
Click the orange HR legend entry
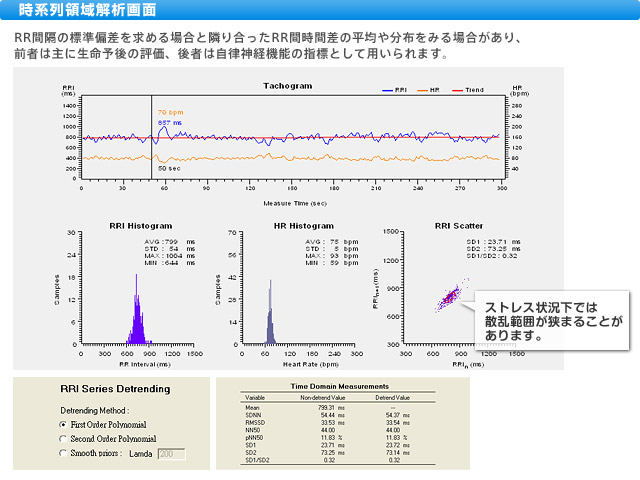point(429,90)
